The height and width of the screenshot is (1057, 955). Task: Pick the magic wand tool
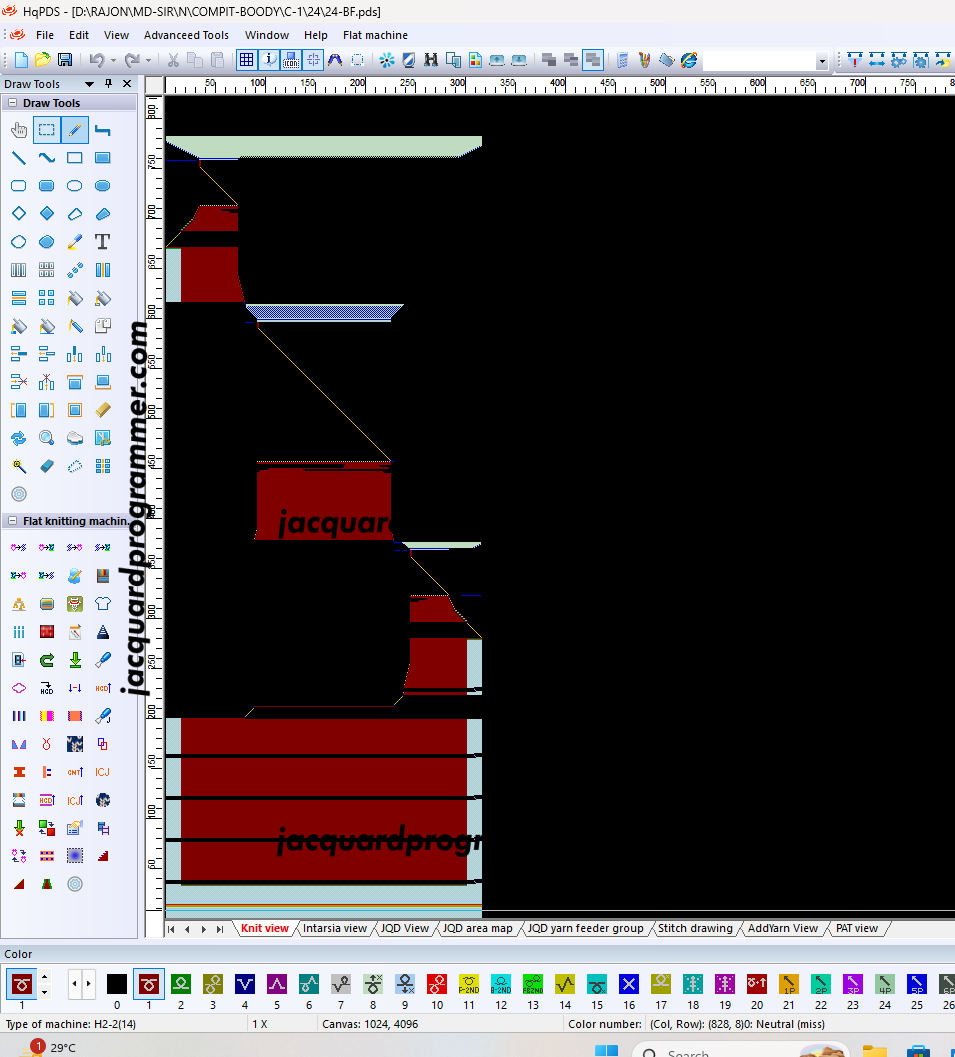click(18, 466)
